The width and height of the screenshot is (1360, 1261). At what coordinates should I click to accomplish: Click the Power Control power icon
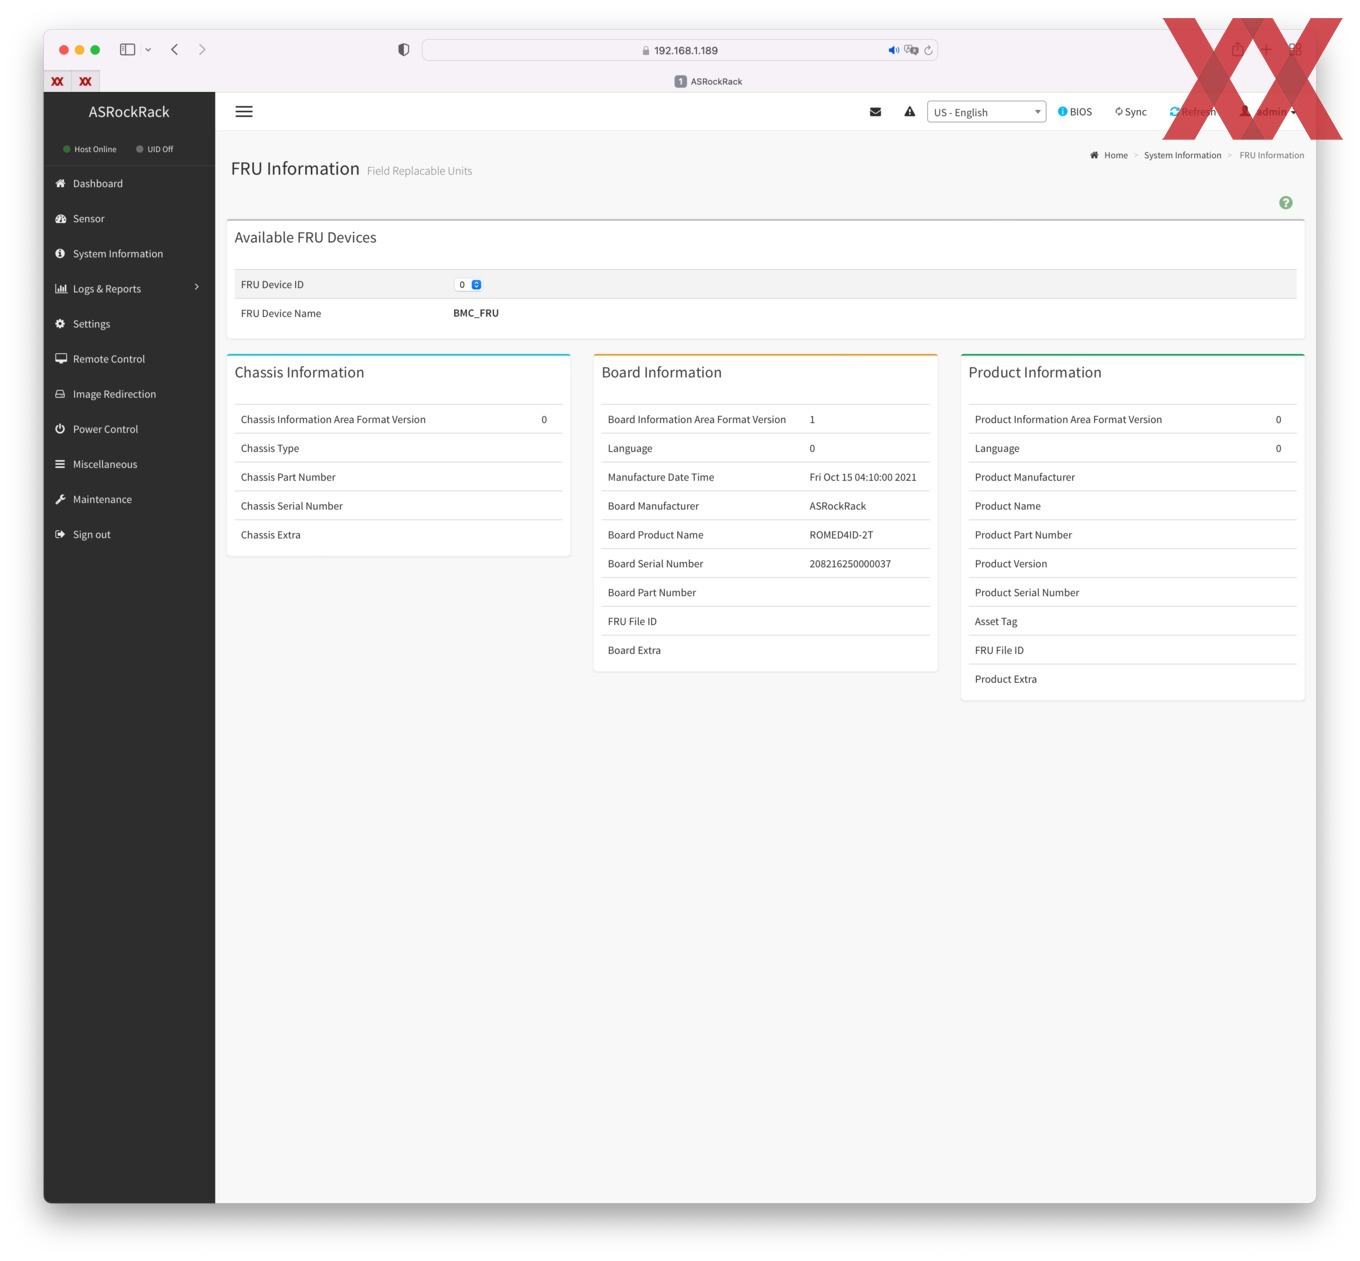[60, 429]
